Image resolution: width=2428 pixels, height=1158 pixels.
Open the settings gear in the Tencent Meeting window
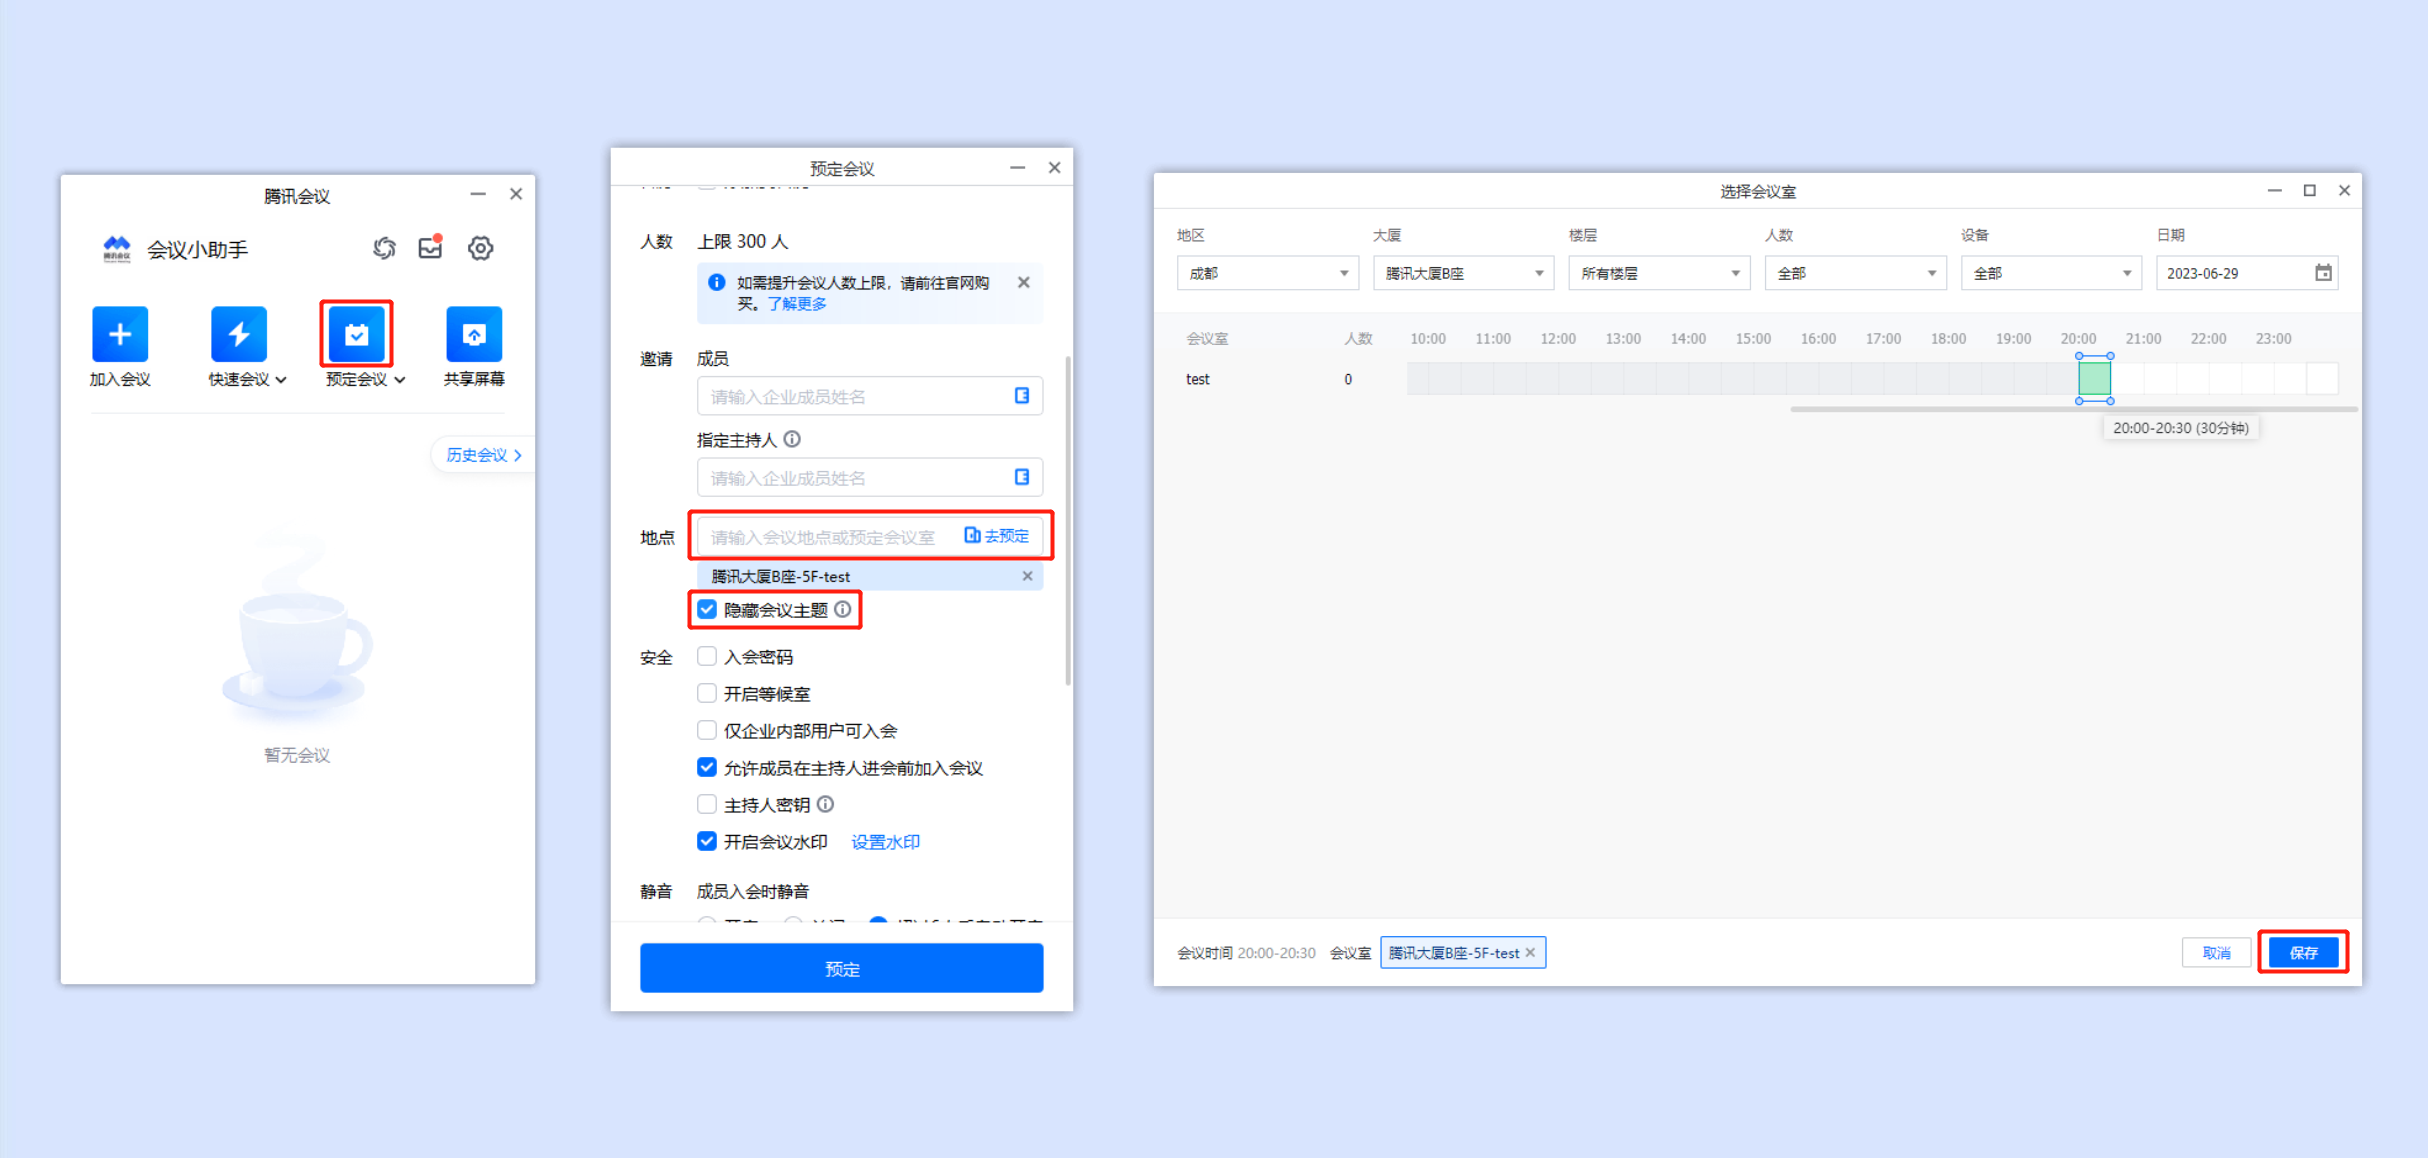[481, 248]
